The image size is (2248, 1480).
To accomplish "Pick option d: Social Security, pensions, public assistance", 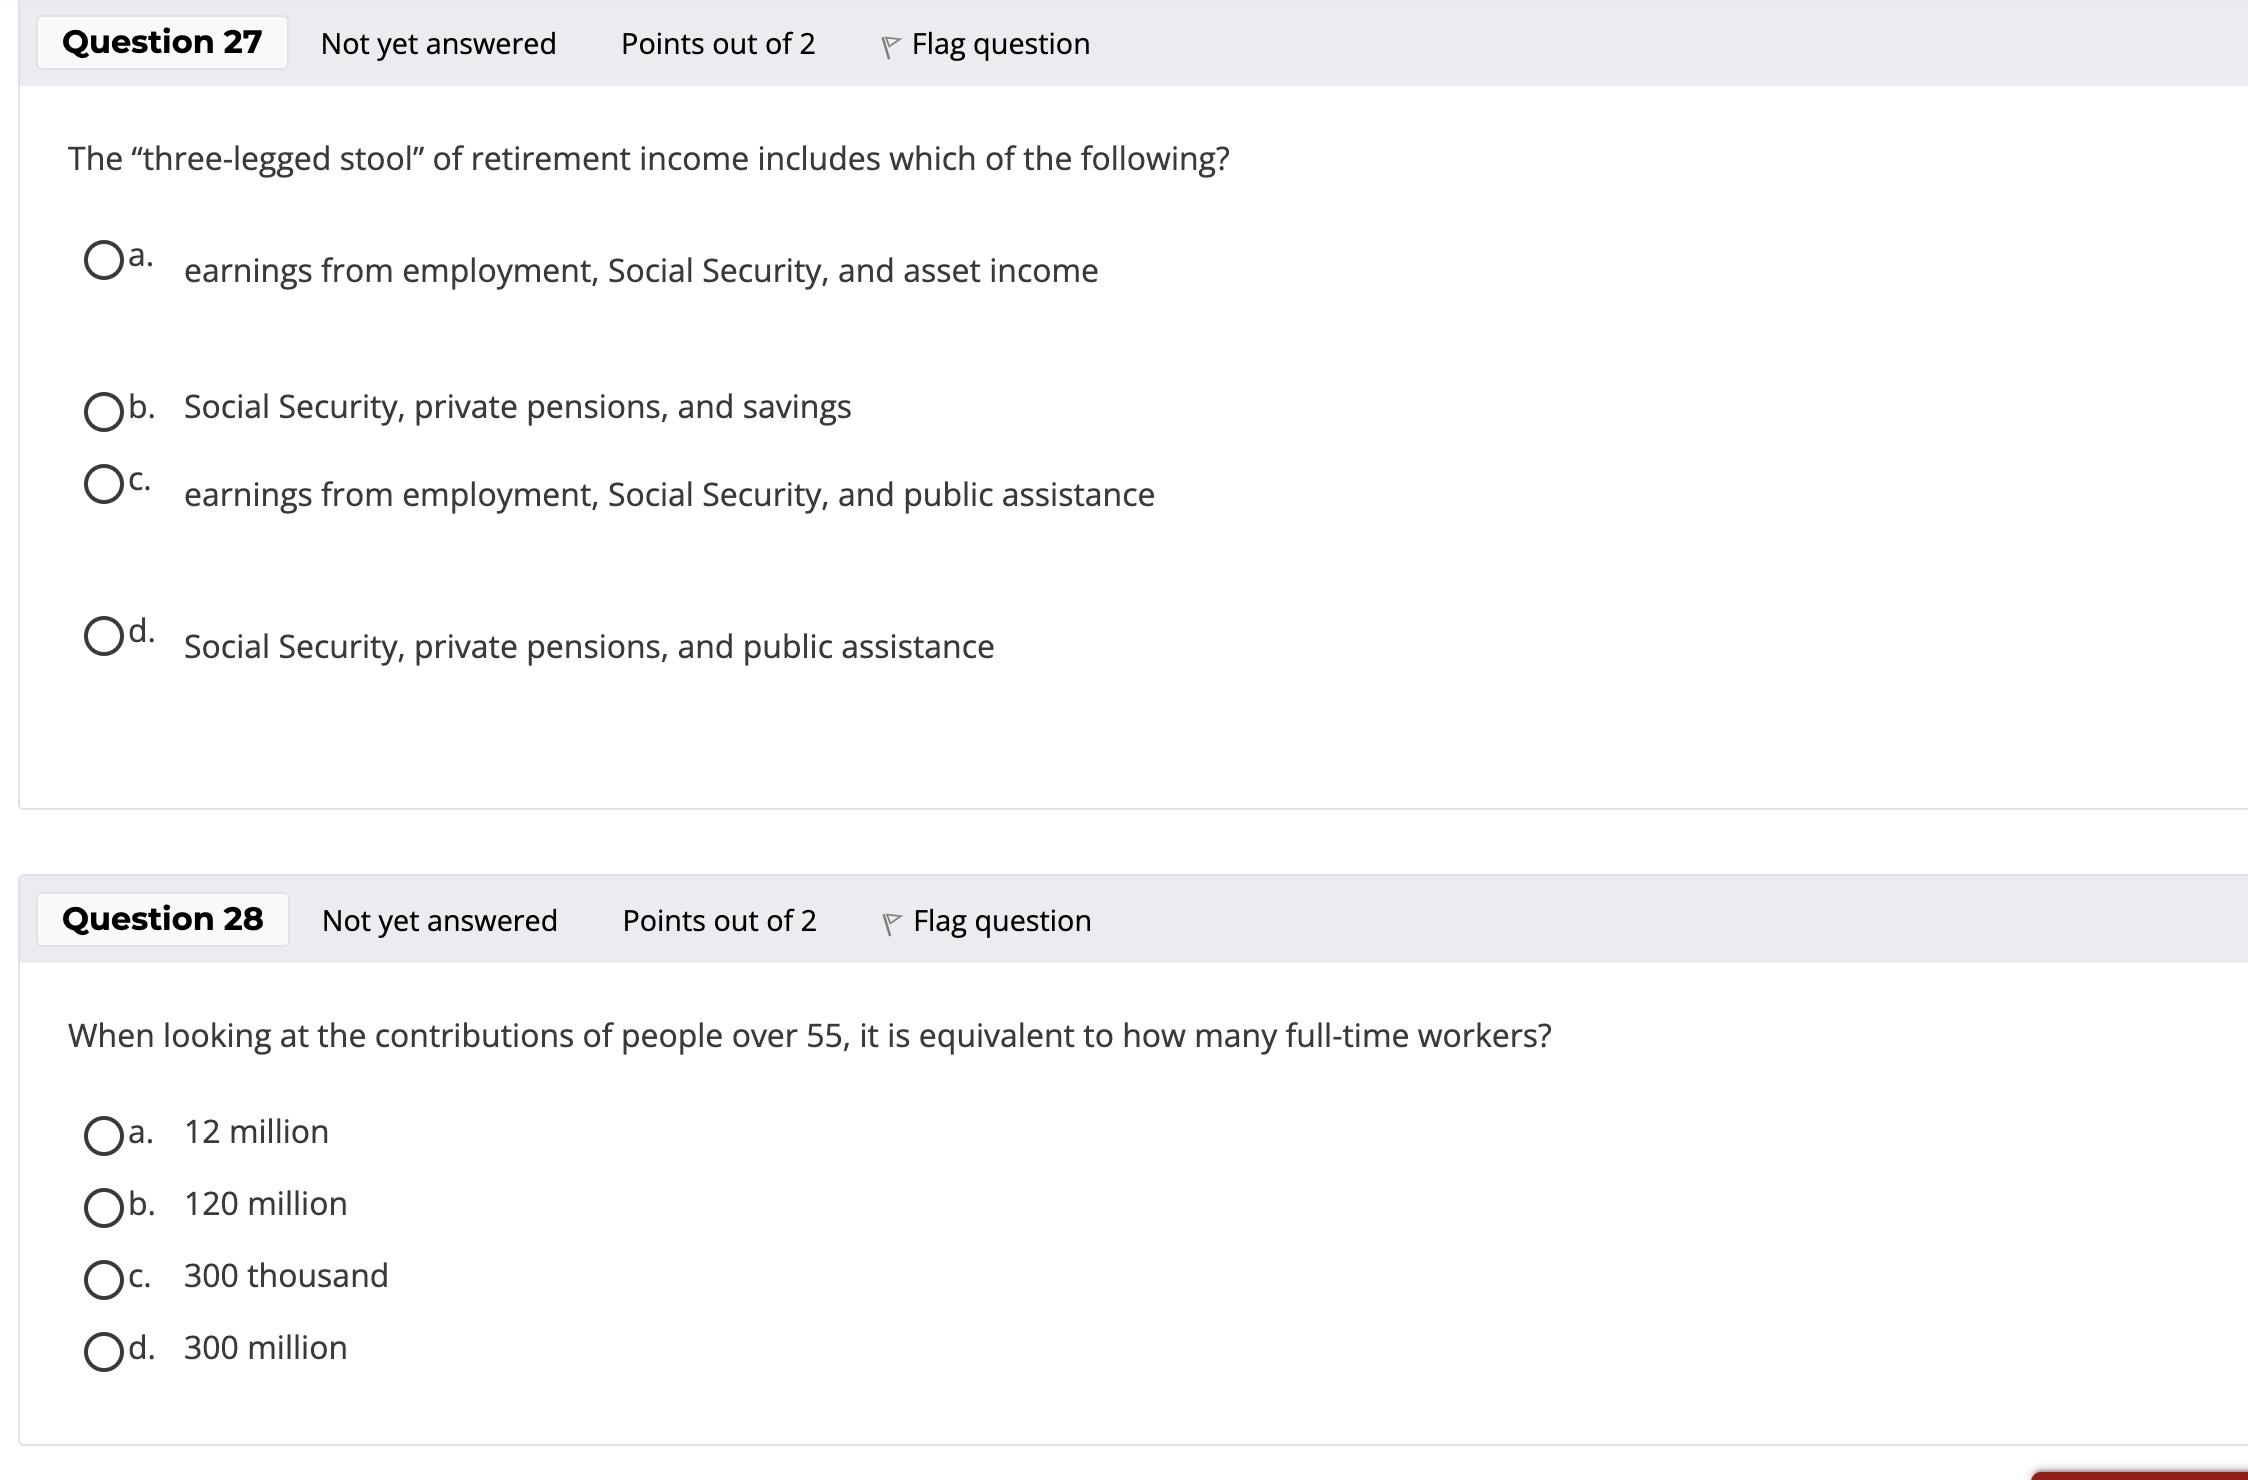I will [x=104, y=636].
